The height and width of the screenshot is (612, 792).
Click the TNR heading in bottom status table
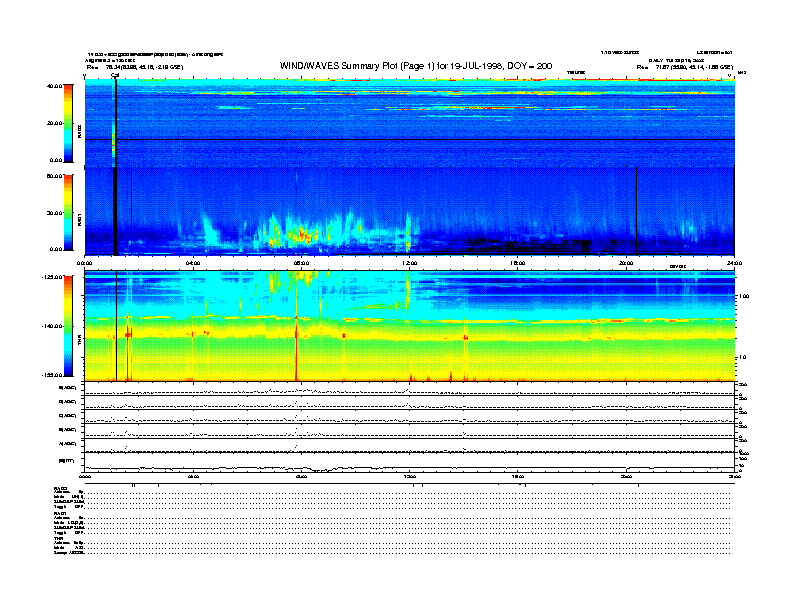tap(58, 538)
